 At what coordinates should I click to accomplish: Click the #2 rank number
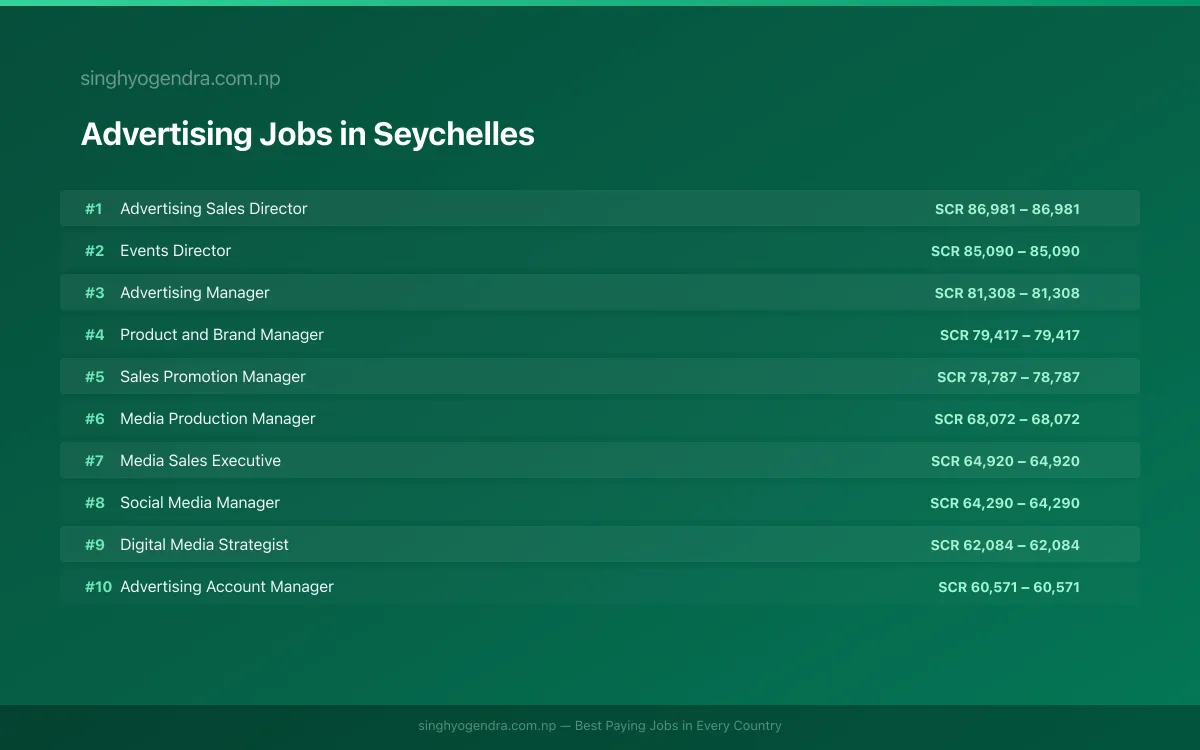(x=94, y=251)
